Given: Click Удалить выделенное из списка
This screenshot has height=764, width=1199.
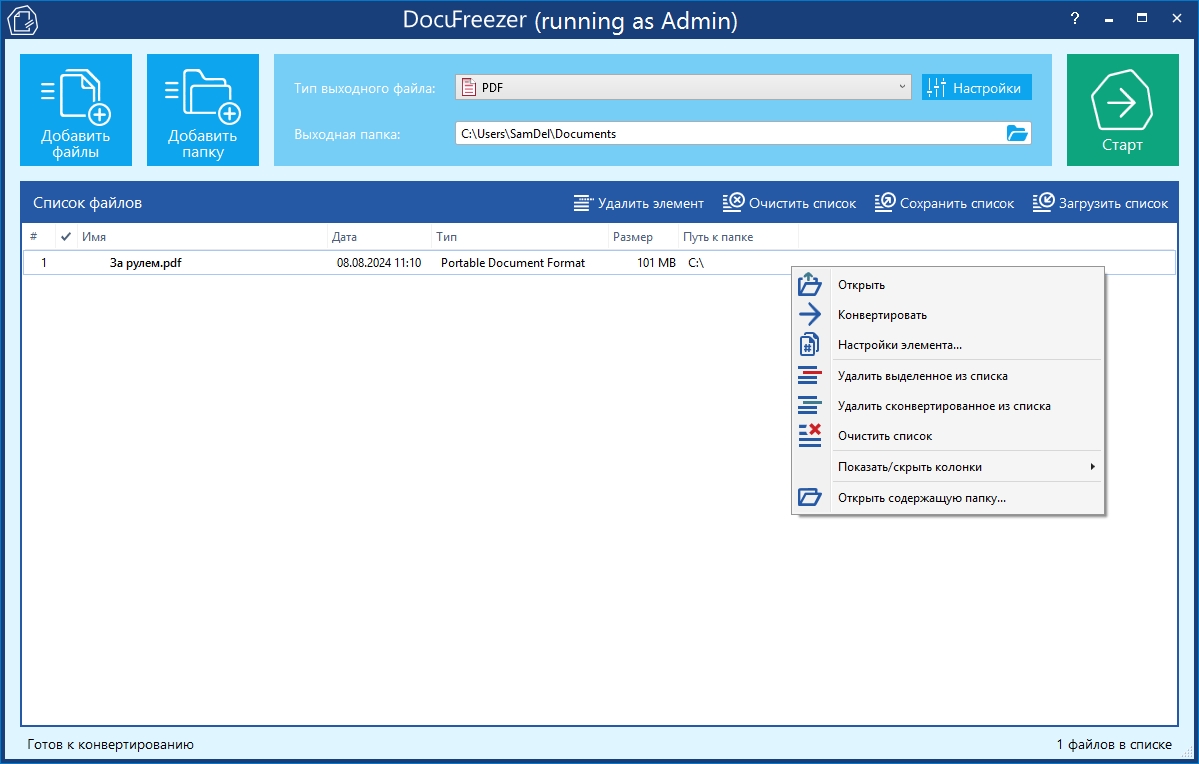Looking at the screenshot, I should (x=922, y=376).
